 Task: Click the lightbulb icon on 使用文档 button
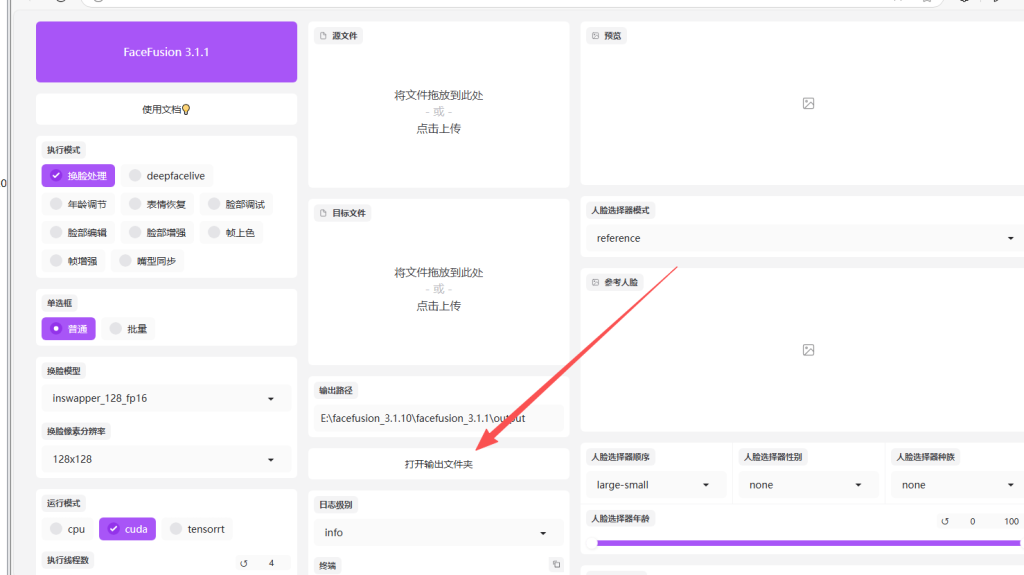click(186, 109)
